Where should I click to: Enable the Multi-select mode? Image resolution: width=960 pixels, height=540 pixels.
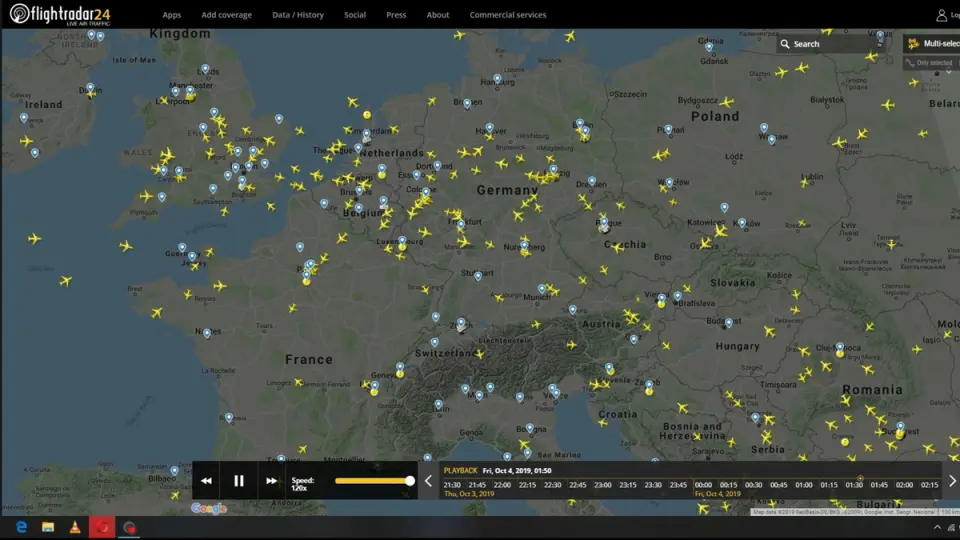[x=932, y=44]
